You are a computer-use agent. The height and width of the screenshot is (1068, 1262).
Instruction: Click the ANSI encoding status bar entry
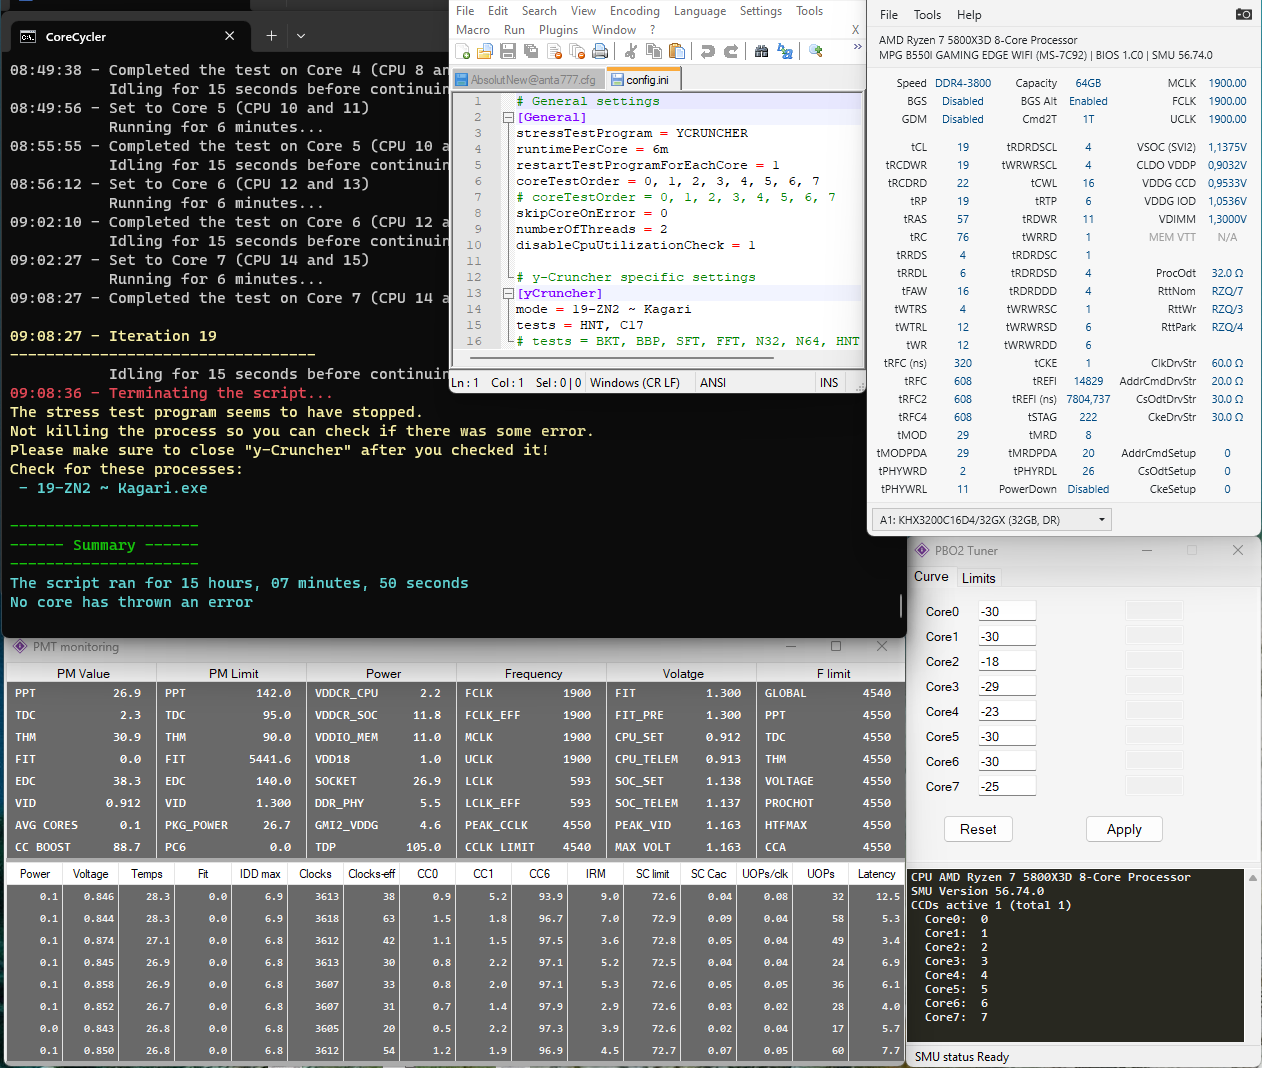point(713,383)
